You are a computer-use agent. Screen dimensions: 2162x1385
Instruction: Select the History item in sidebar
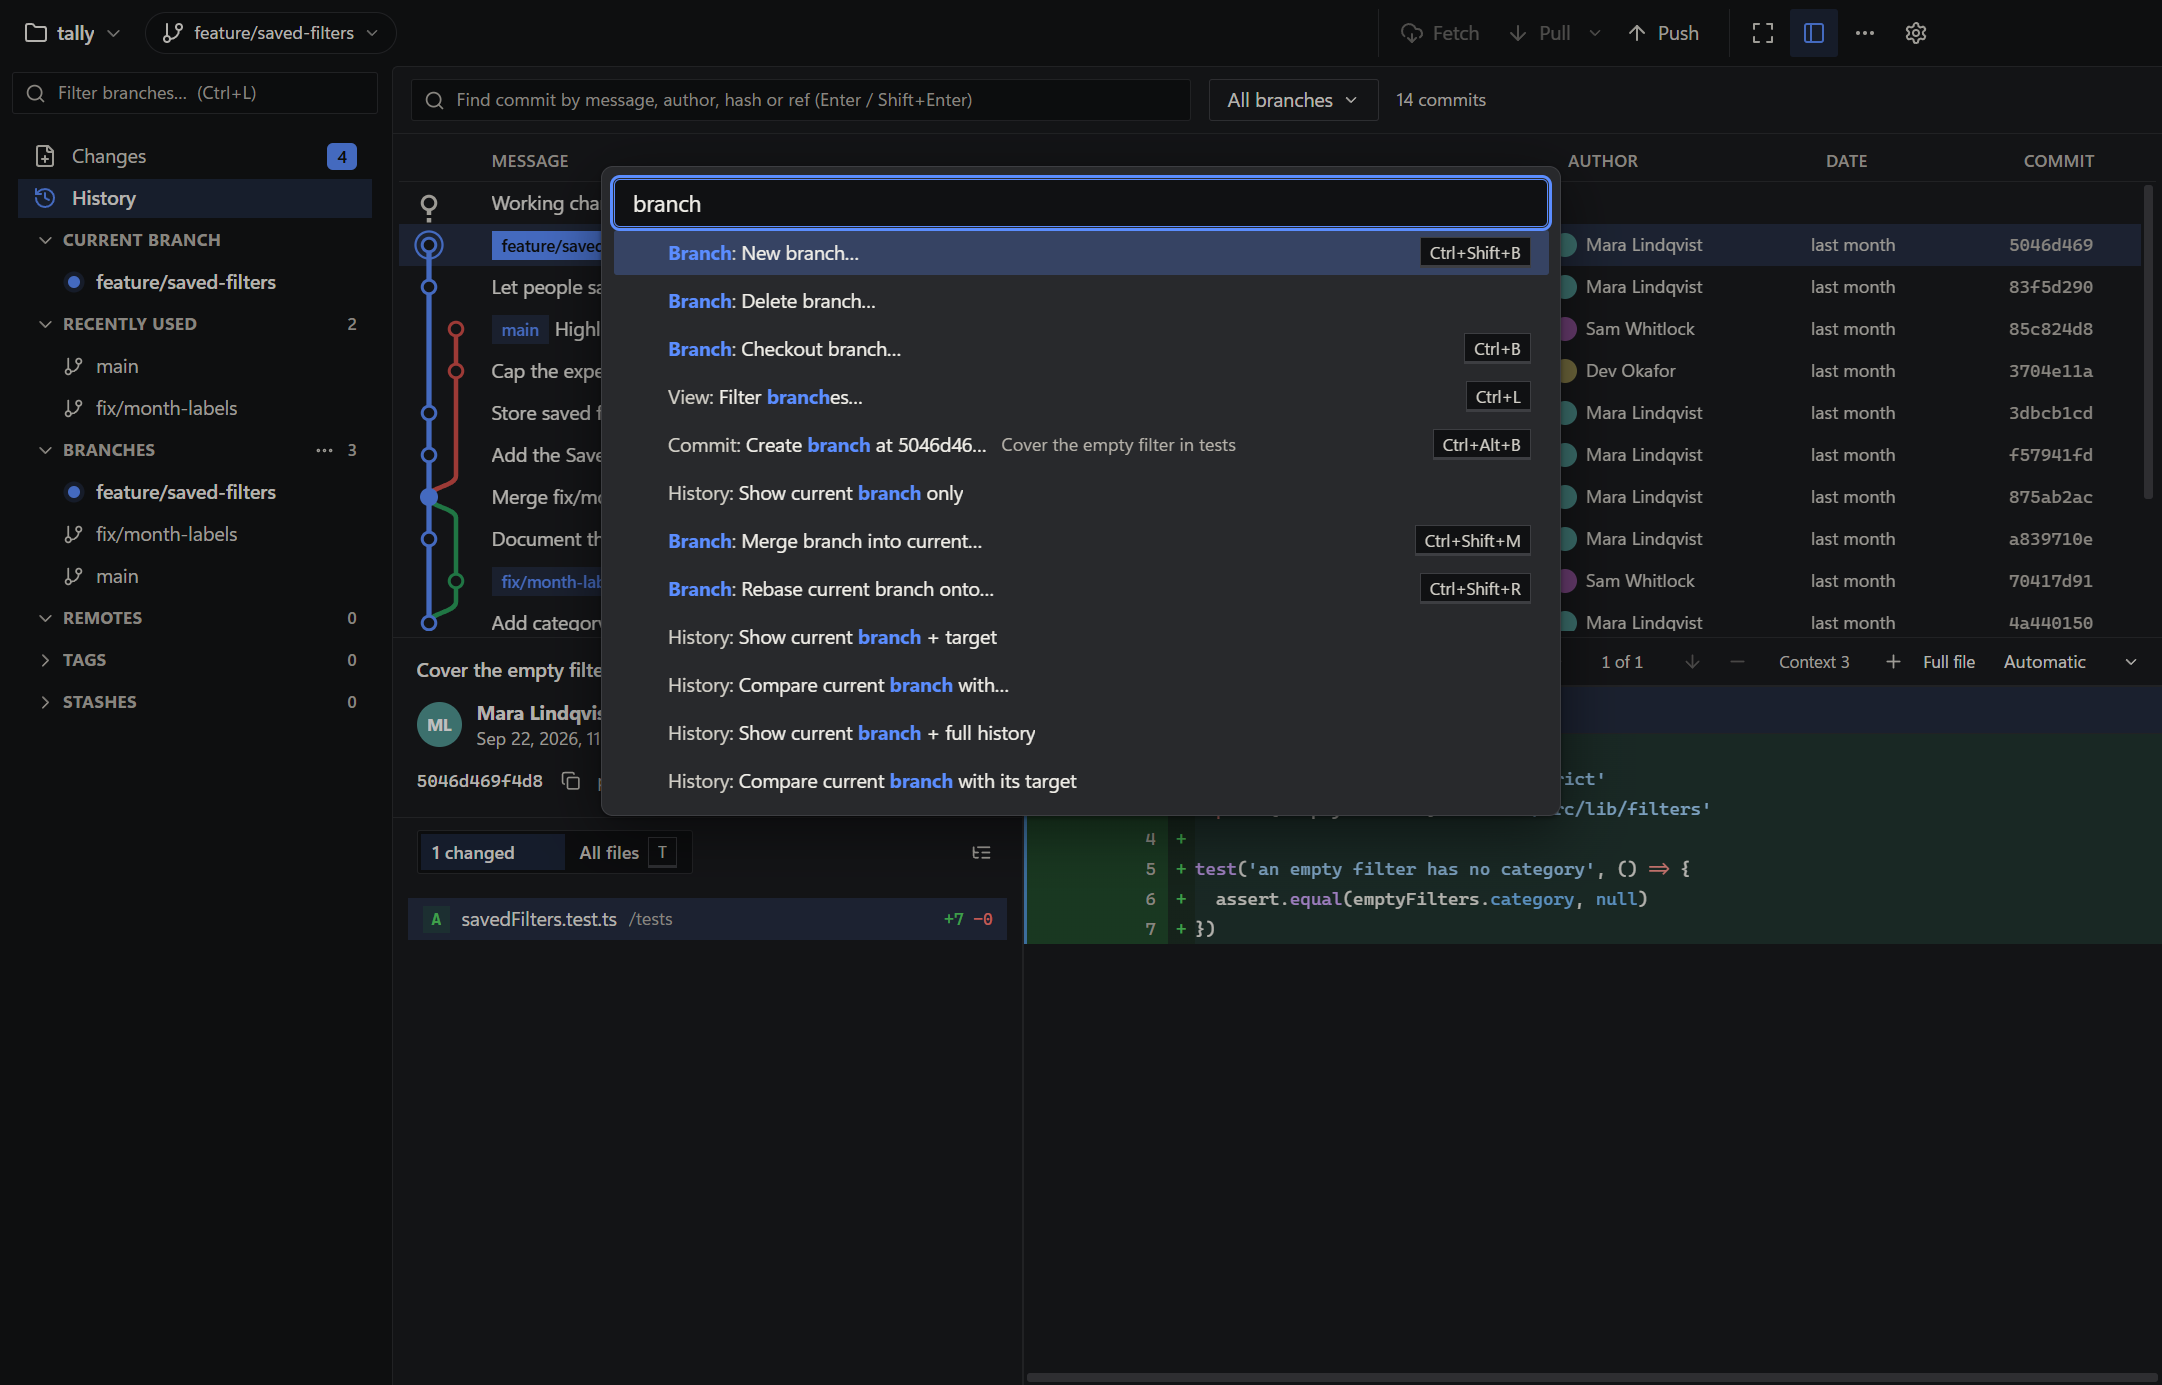[195, 198]
